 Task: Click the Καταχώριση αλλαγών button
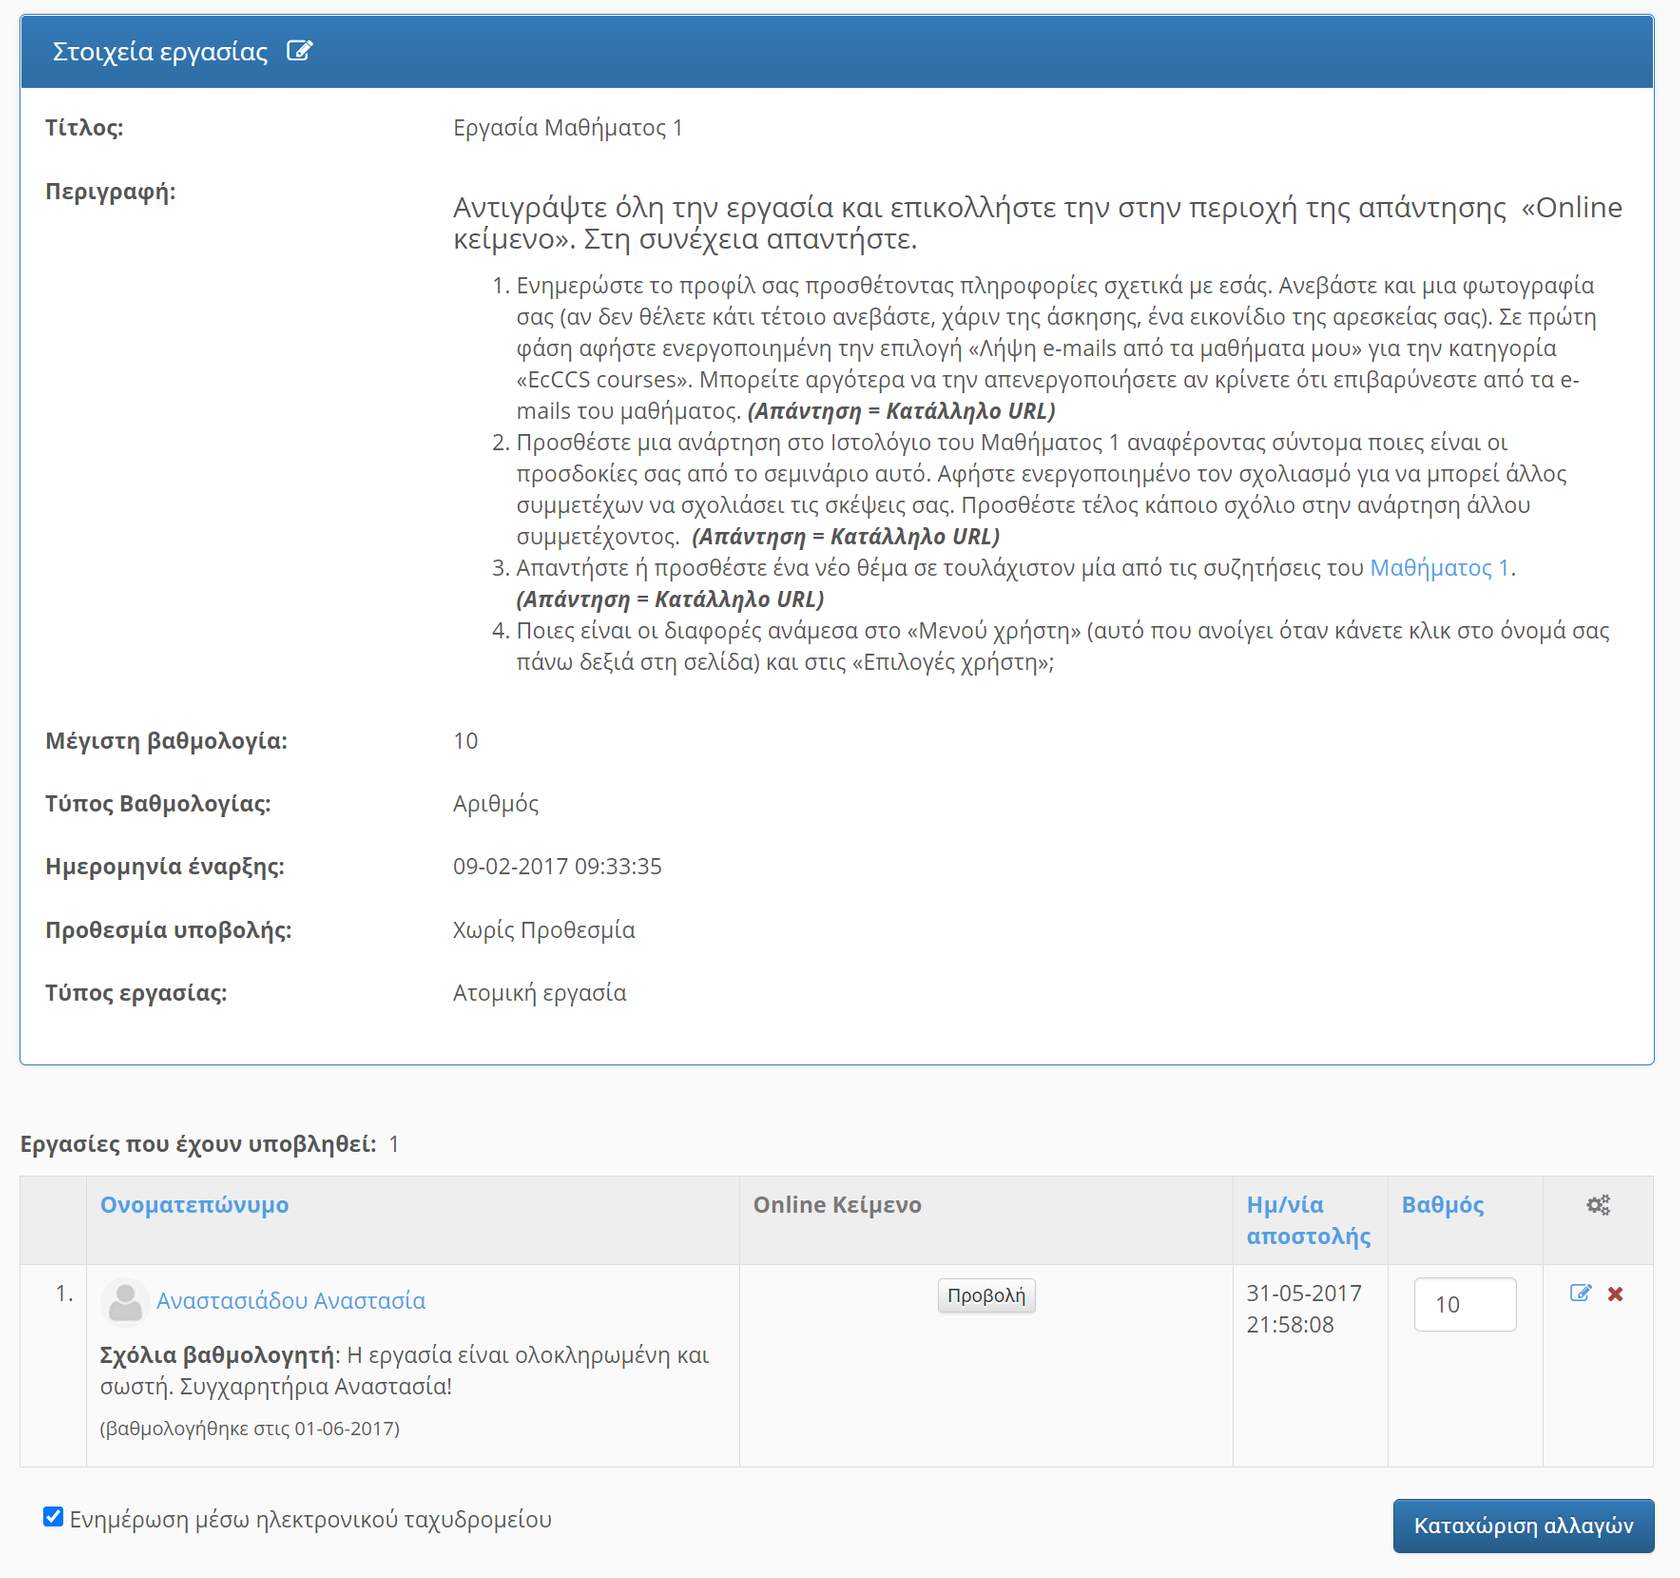click(1522, 1525)
